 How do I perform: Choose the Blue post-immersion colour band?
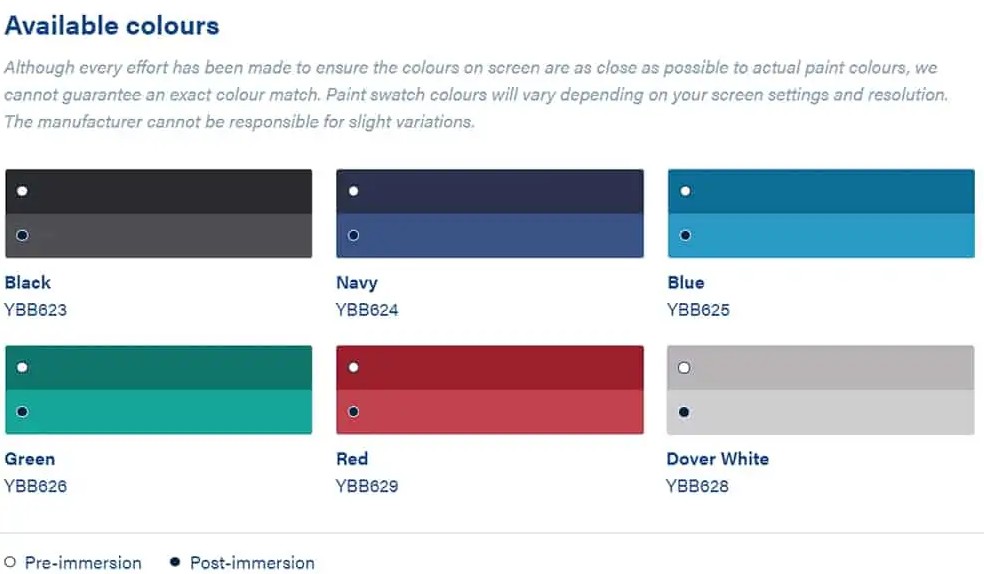tap(821, 236)
